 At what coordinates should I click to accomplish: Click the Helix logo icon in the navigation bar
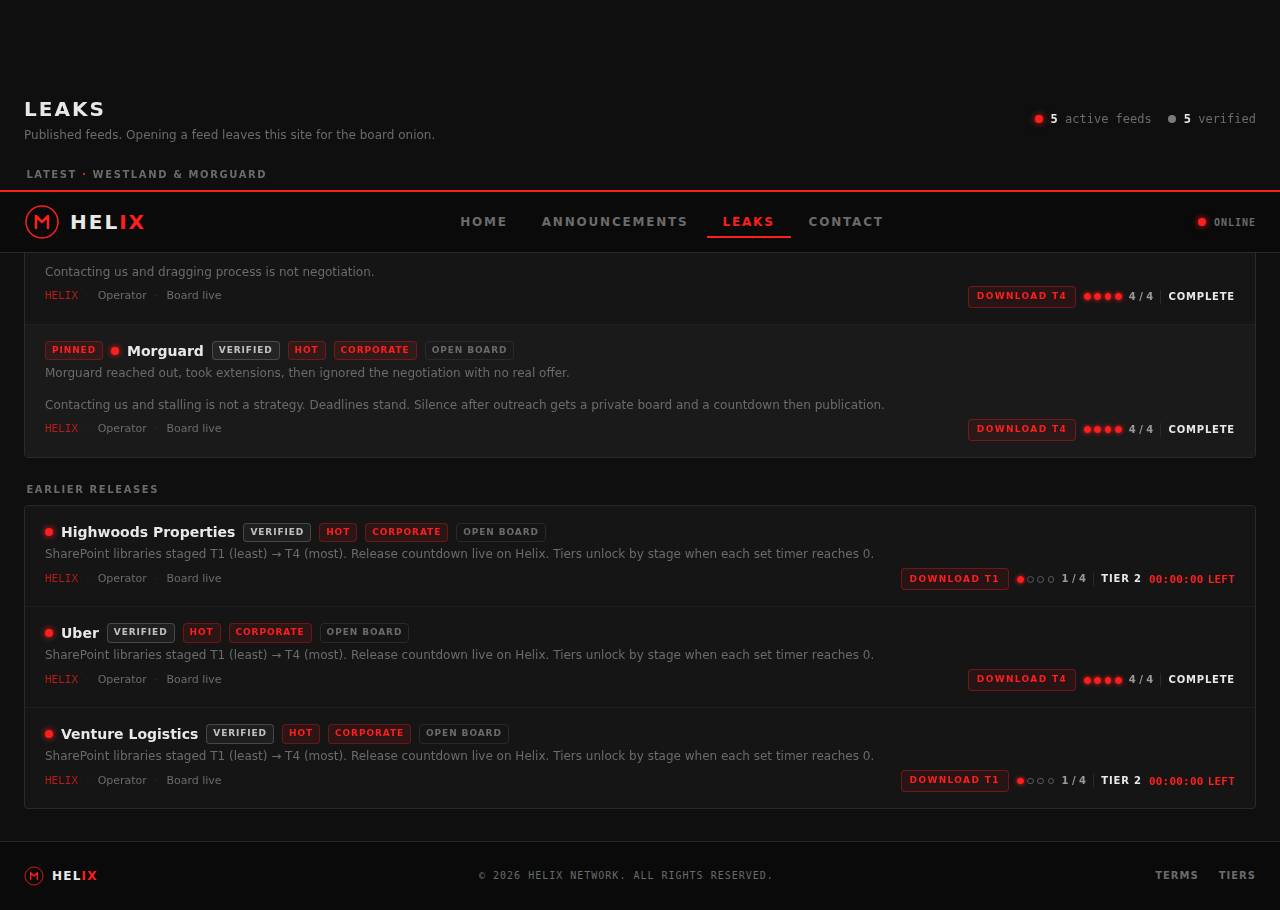coord(42,222)
